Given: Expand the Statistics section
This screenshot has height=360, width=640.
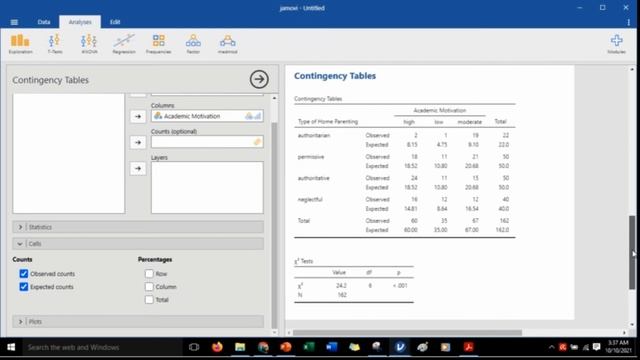Looking at the screenshot, I should (138, 227).
